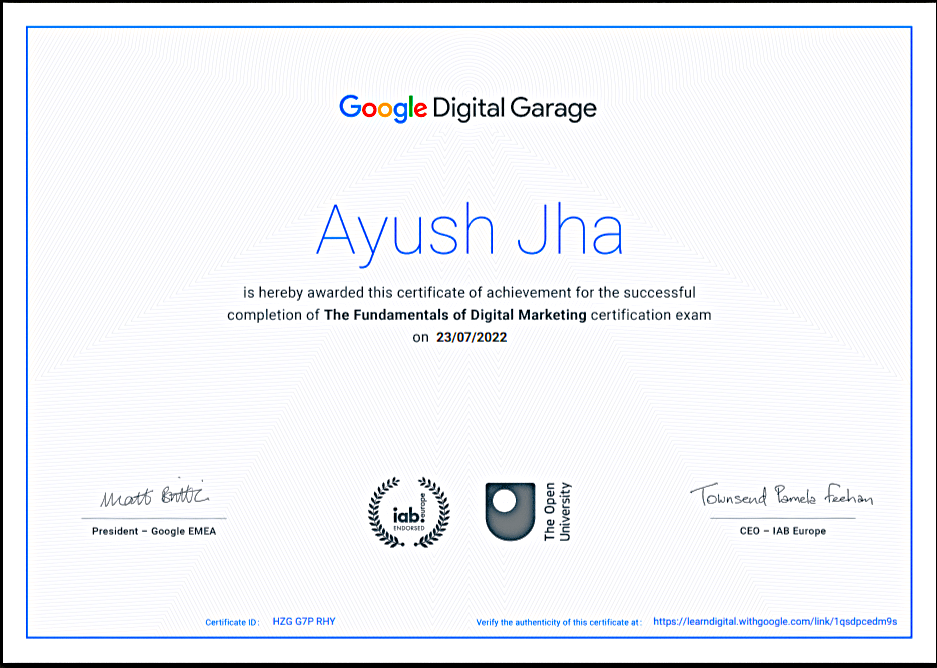Screen dimensions: 937x668
Task: Click the IAB Europe endorsed laurel badge
Action: click(410, 511)
